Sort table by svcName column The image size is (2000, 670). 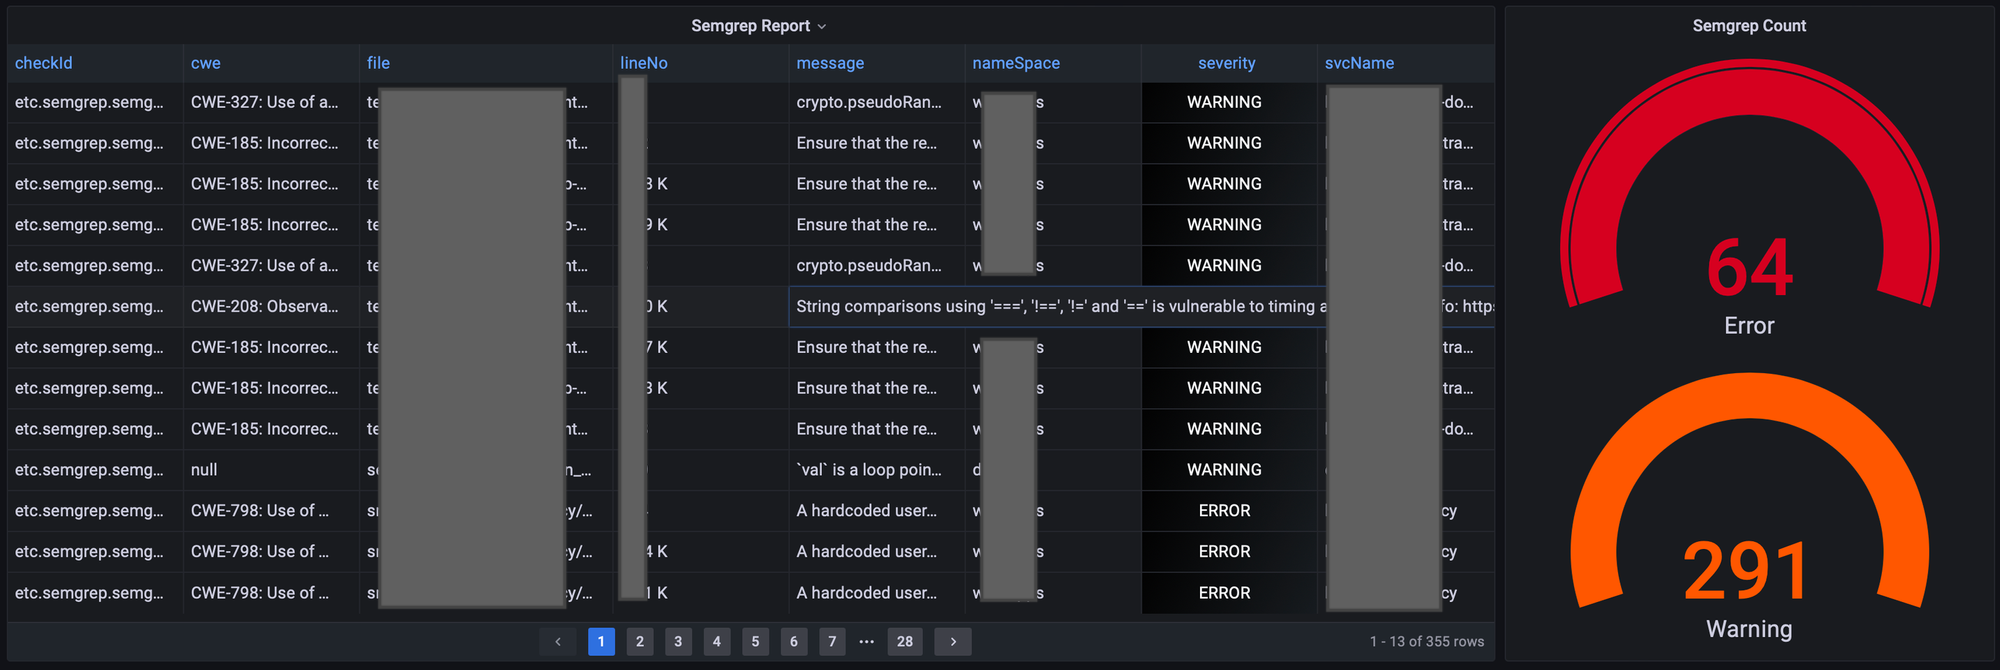[x=1359, y=63]
